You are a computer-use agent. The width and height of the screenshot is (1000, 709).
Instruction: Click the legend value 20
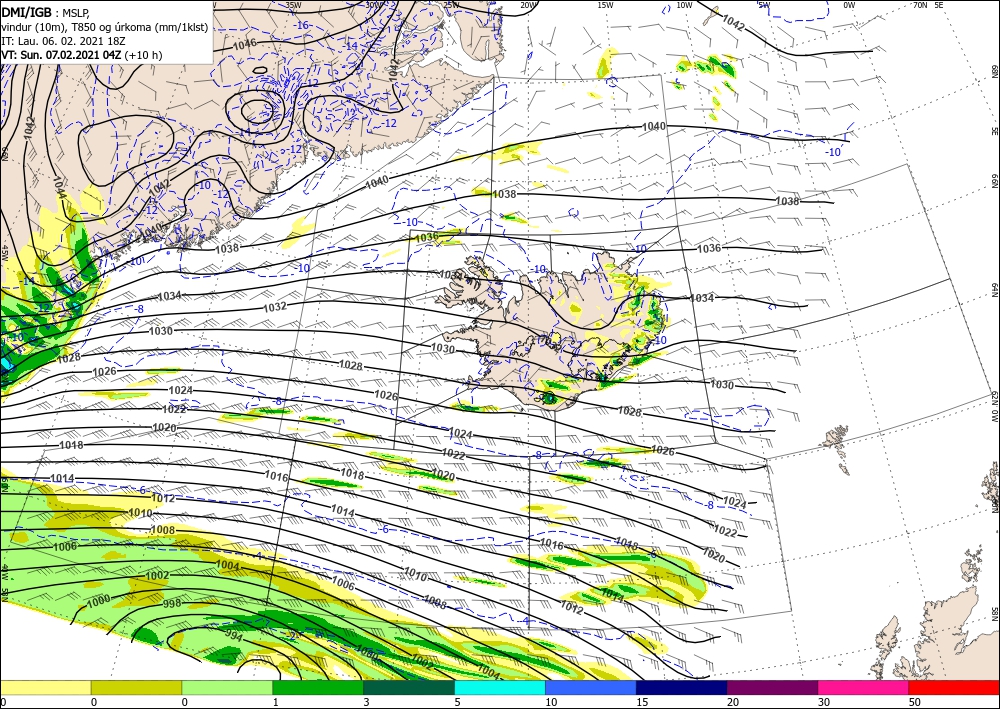(733, 702)
